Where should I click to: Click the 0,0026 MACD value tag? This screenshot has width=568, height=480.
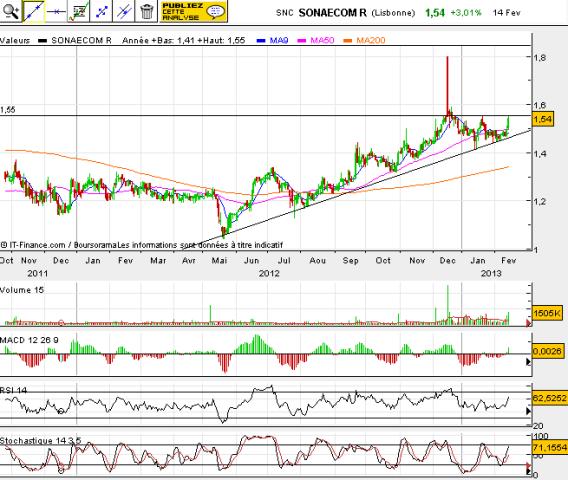click(x=547, y=351)
